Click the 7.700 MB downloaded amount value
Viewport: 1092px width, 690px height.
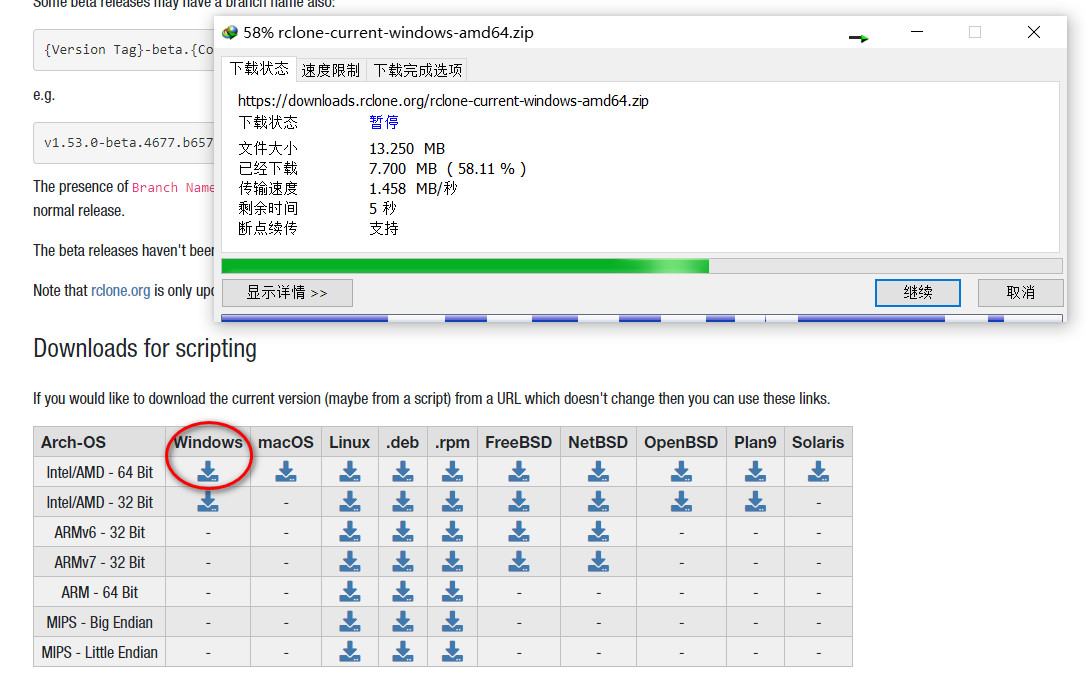pyautogui.click(x=448, y=168)
